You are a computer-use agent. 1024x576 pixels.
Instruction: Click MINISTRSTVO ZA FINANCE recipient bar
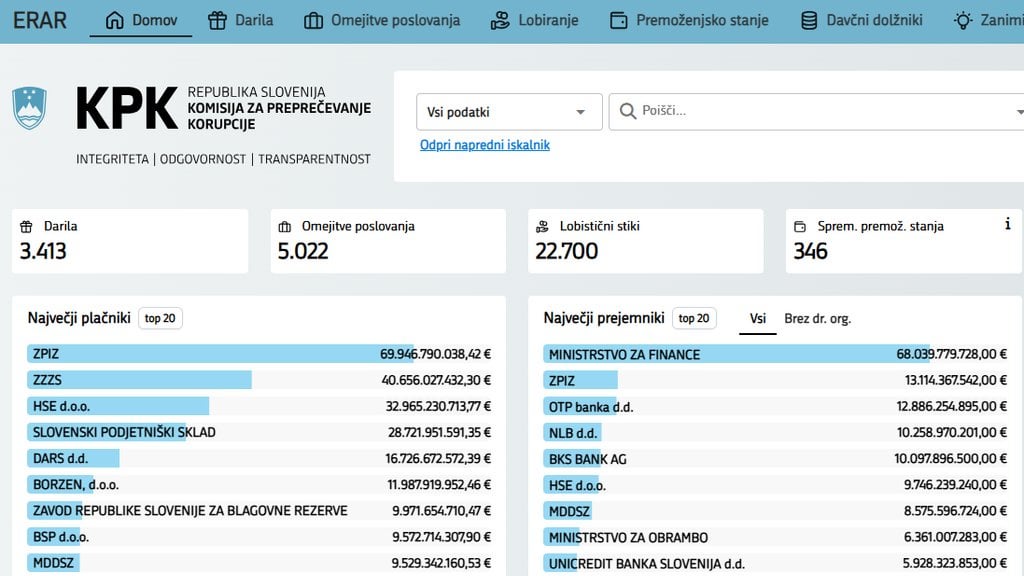point(775,354)
